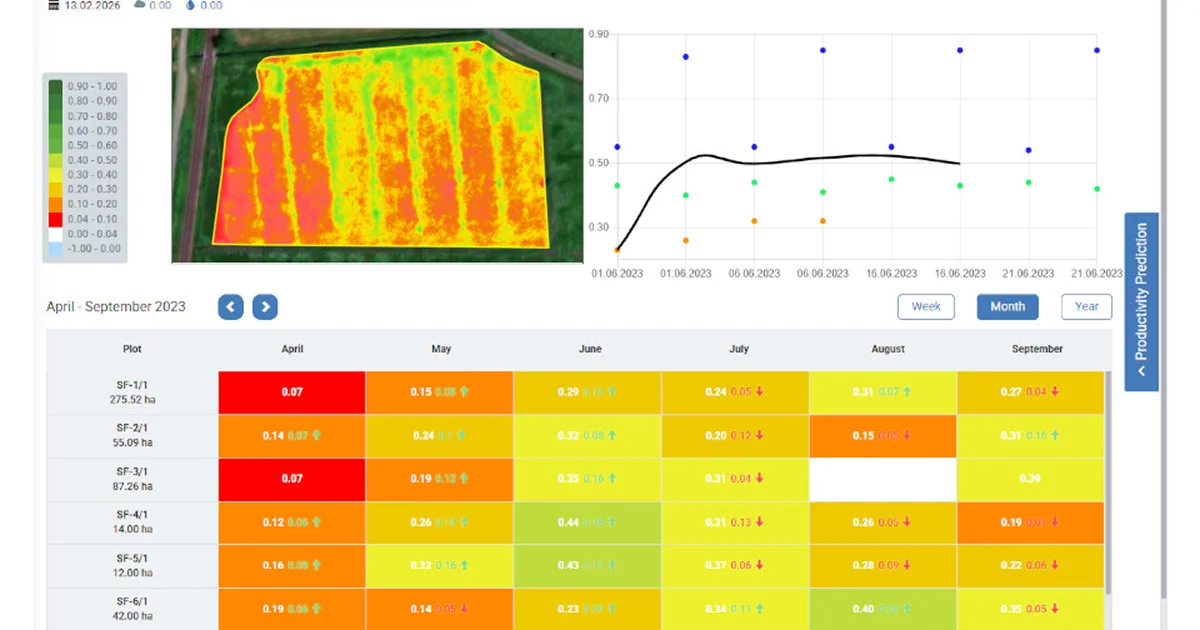The width and height of the screenshot is (1200, 630).
Task: Go to the previous period with left arrow
Action: [231, 307]
